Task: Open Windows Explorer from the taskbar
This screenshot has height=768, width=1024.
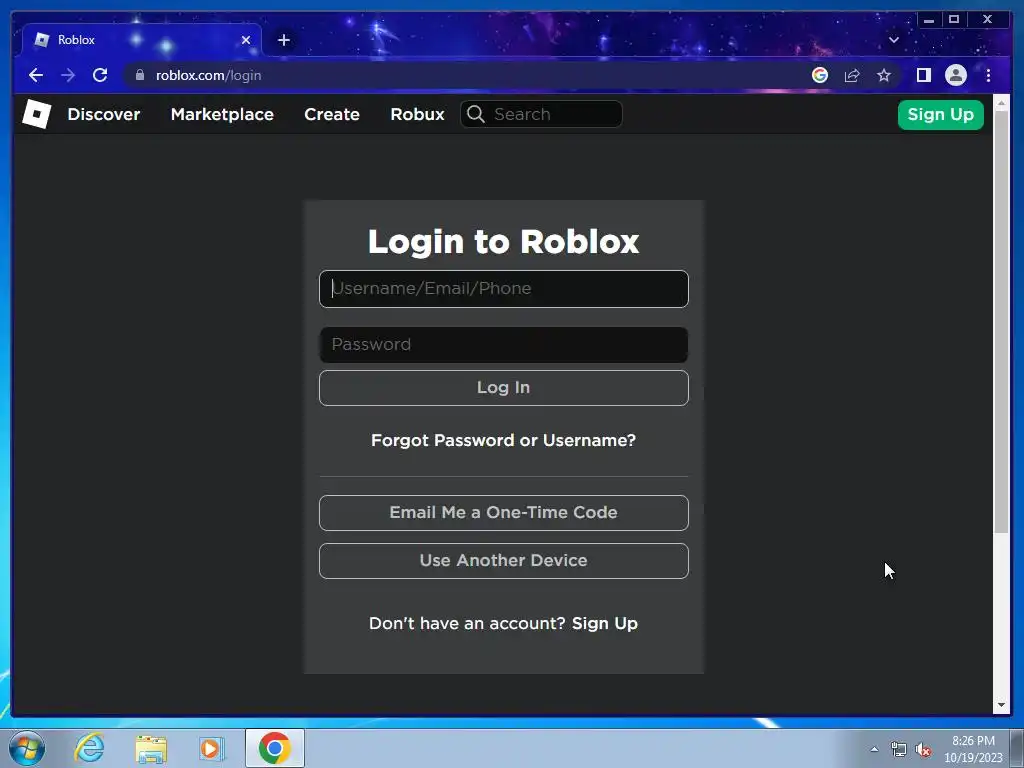Action: point(151,749)
